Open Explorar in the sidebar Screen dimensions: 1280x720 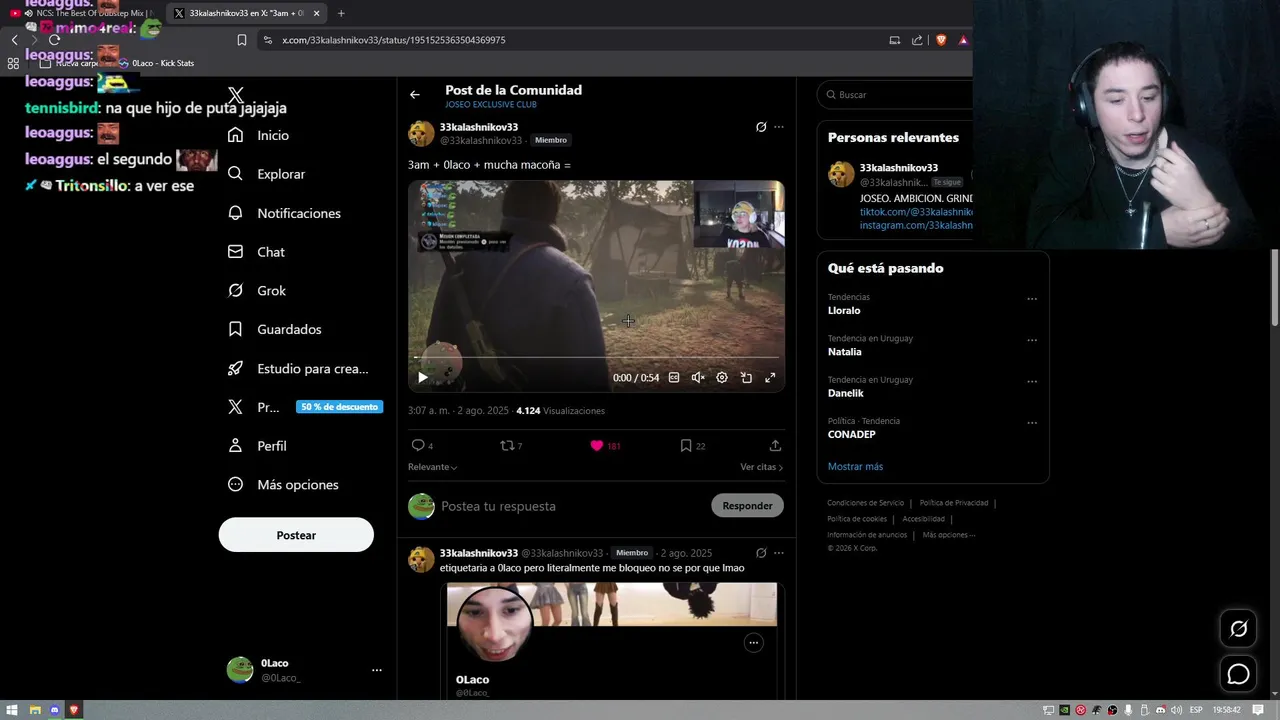tap(266, 174)
